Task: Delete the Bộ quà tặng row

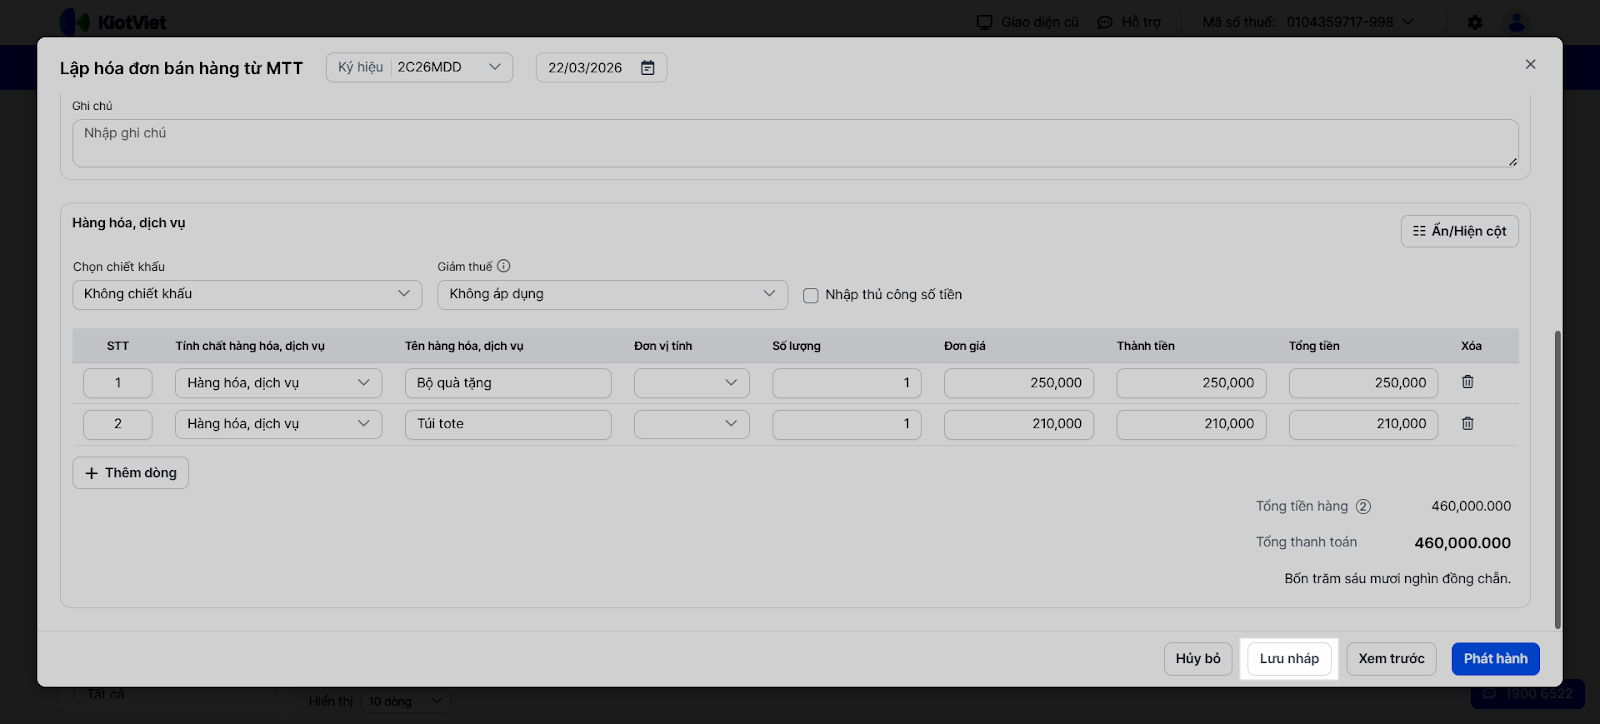Action: tap(1467, 382)
